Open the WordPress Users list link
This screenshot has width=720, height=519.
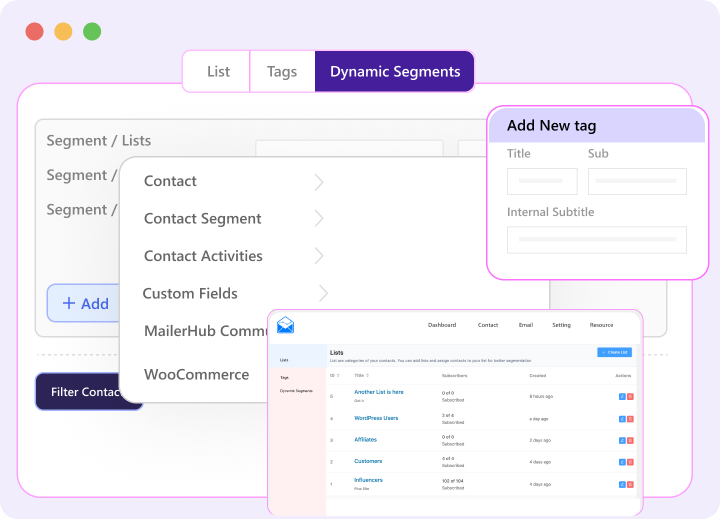pyautogui.click(x=376, y=418)
